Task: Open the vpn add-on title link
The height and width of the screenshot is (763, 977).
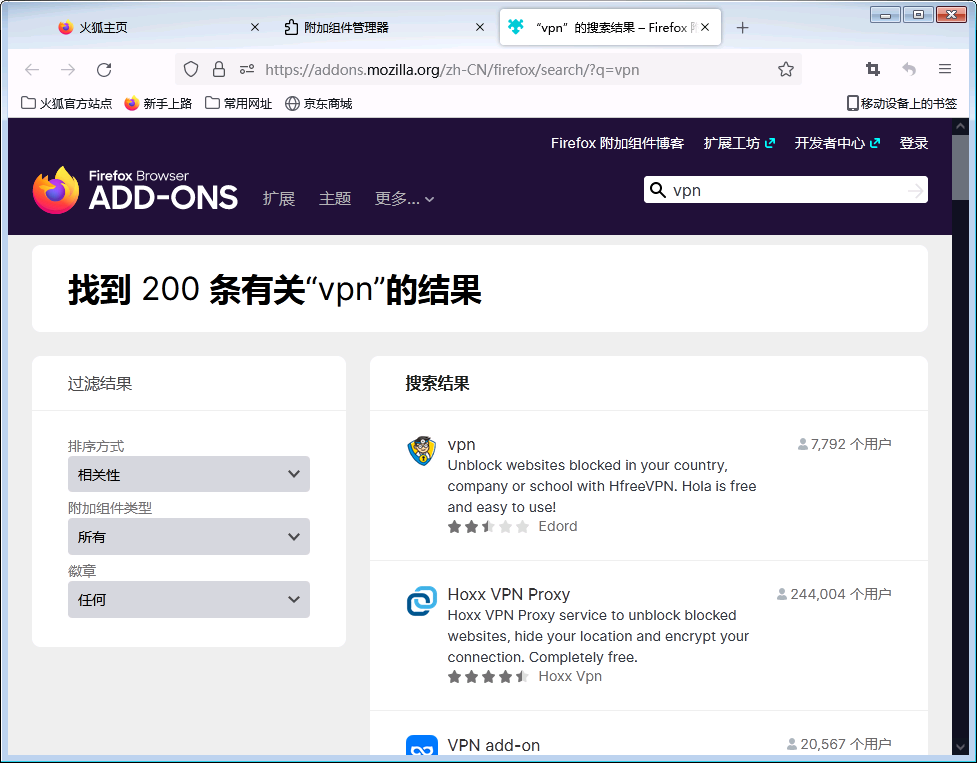Action: (461, 445)
